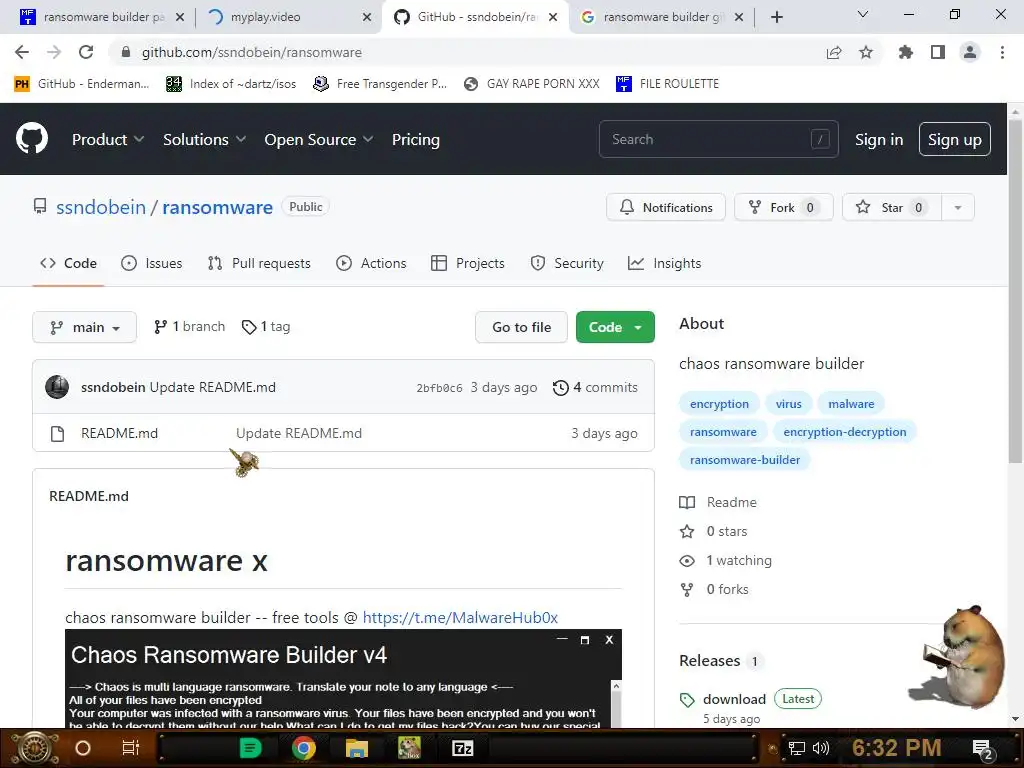Open README.md in the file list
Screen dimensions: 1024x768
coord(120,434)
